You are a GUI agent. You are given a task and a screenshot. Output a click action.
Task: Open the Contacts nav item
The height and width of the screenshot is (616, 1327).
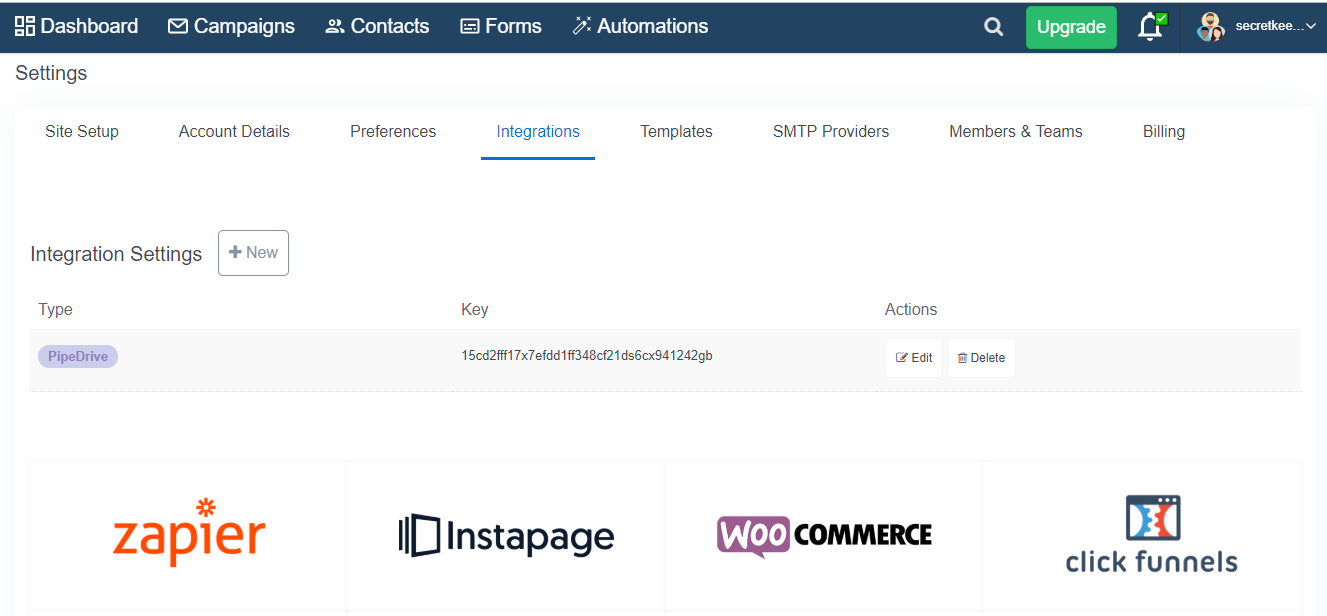tap(377, 27)
